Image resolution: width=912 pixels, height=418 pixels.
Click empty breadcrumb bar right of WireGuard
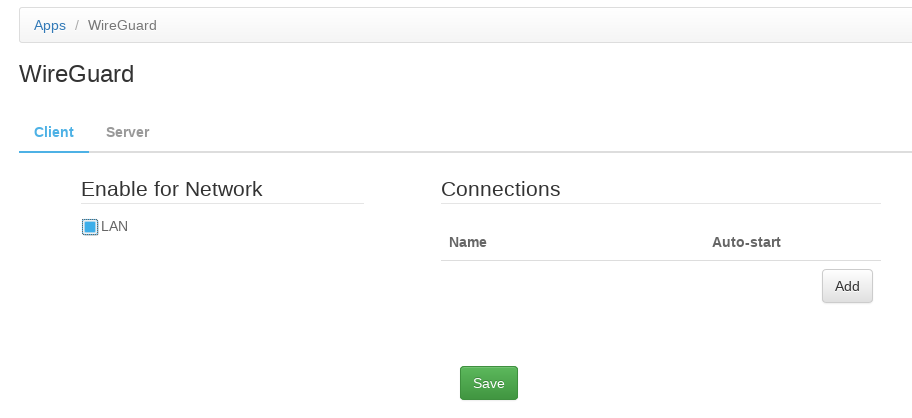500,25
